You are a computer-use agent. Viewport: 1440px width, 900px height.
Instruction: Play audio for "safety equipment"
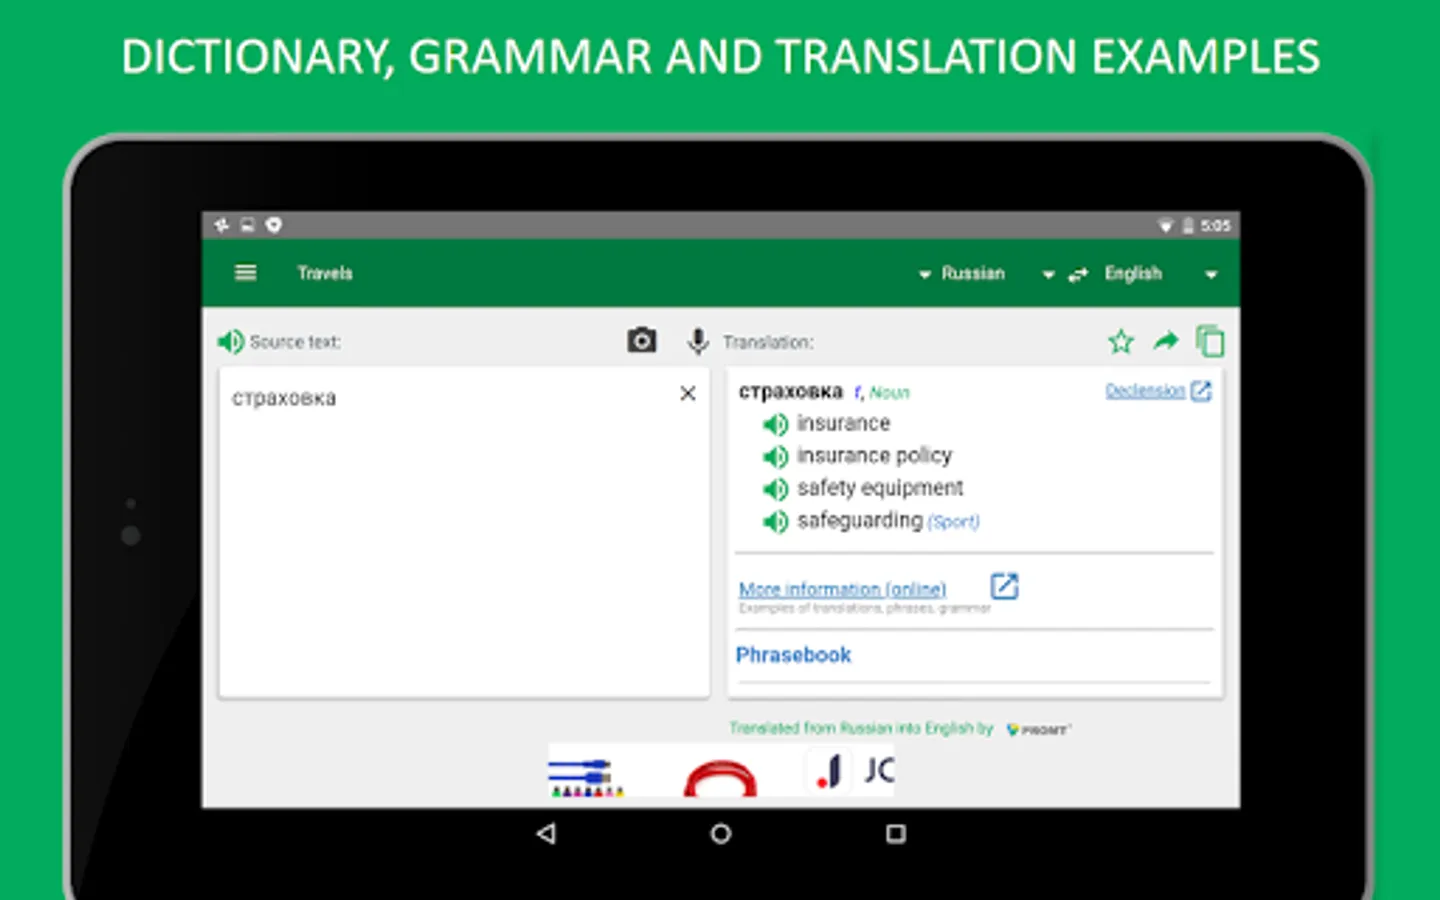775,489
